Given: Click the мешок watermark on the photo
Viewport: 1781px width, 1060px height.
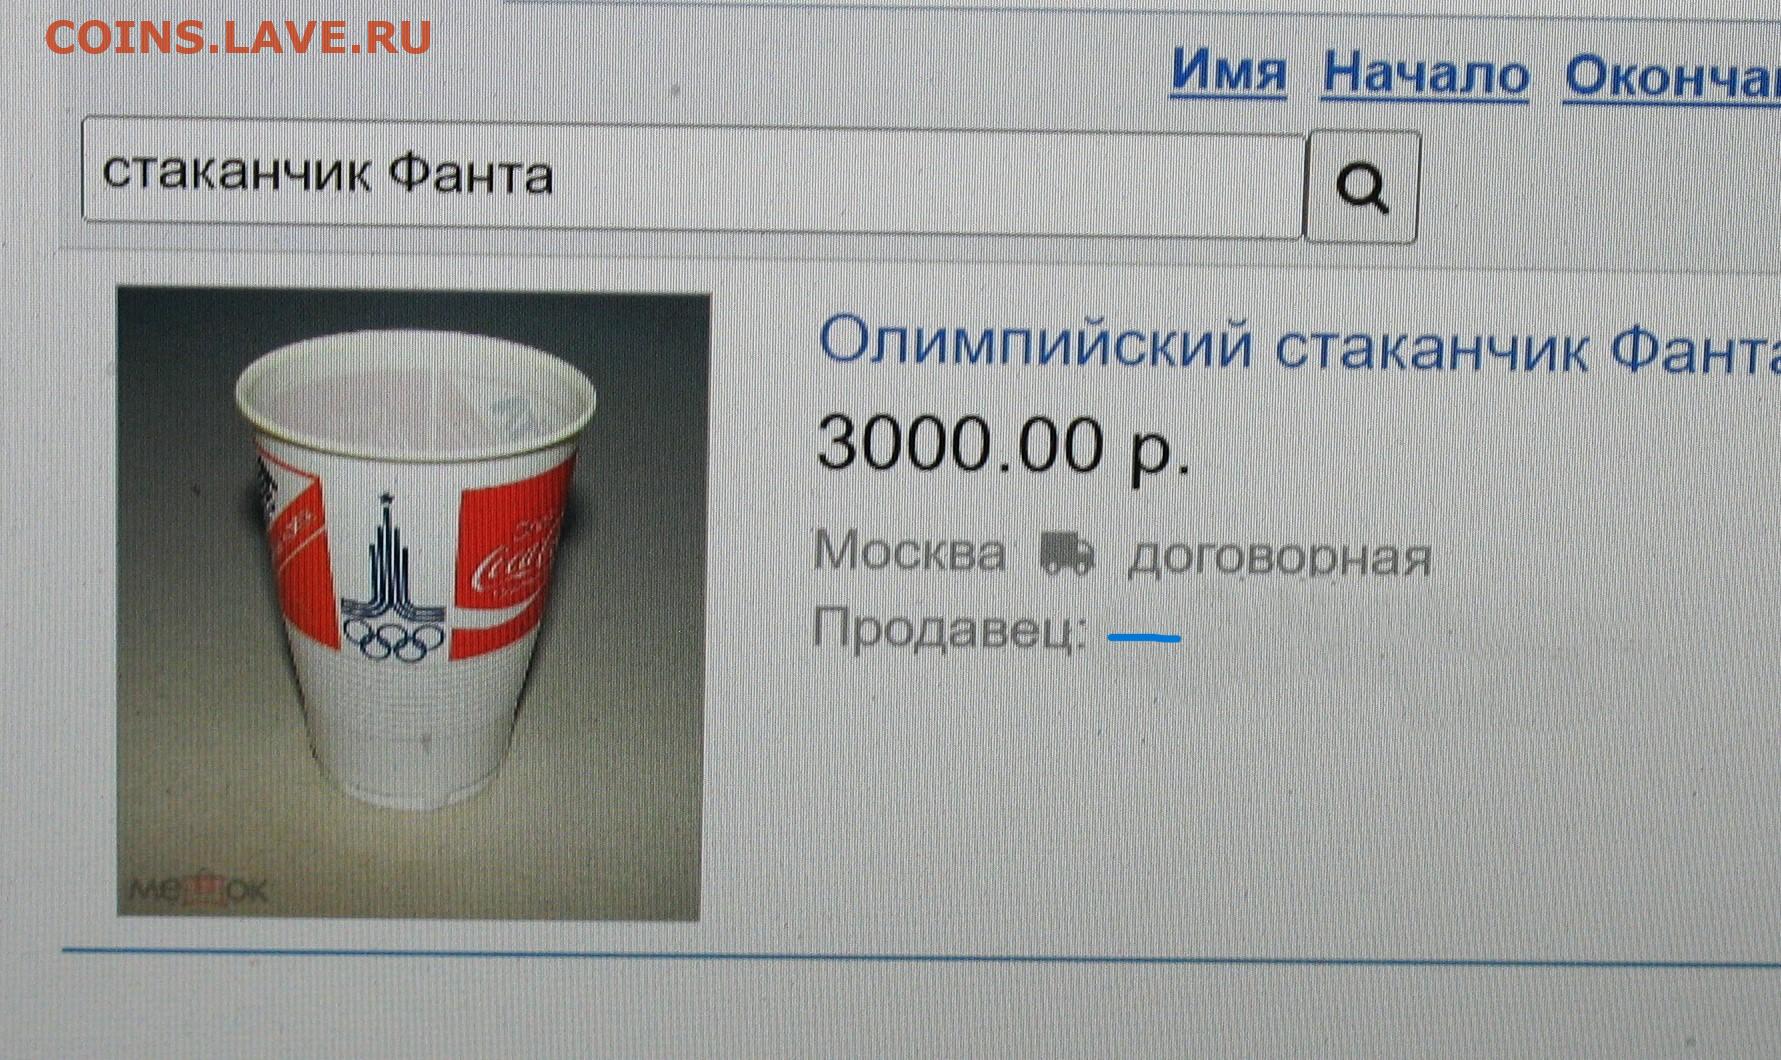Looking at the screenshot, I should [x=198, y=889].
